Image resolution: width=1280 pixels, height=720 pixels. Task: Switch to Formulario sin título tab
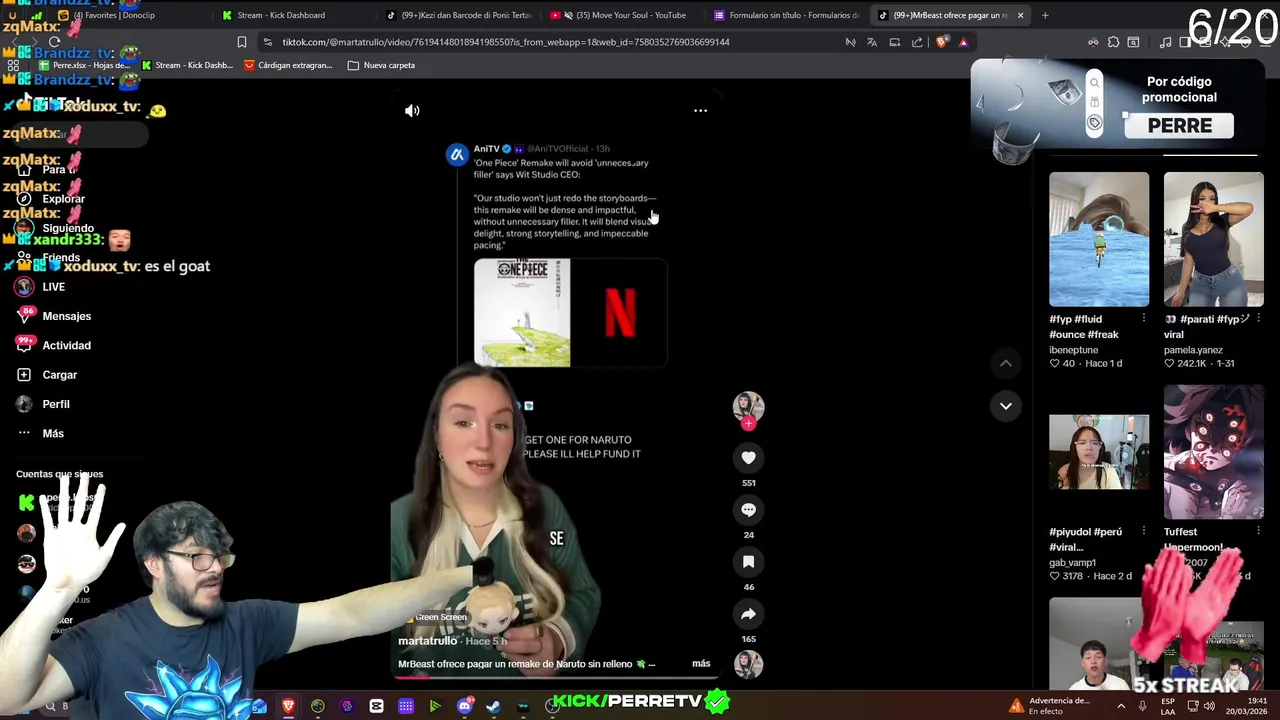tap(788, 15)
